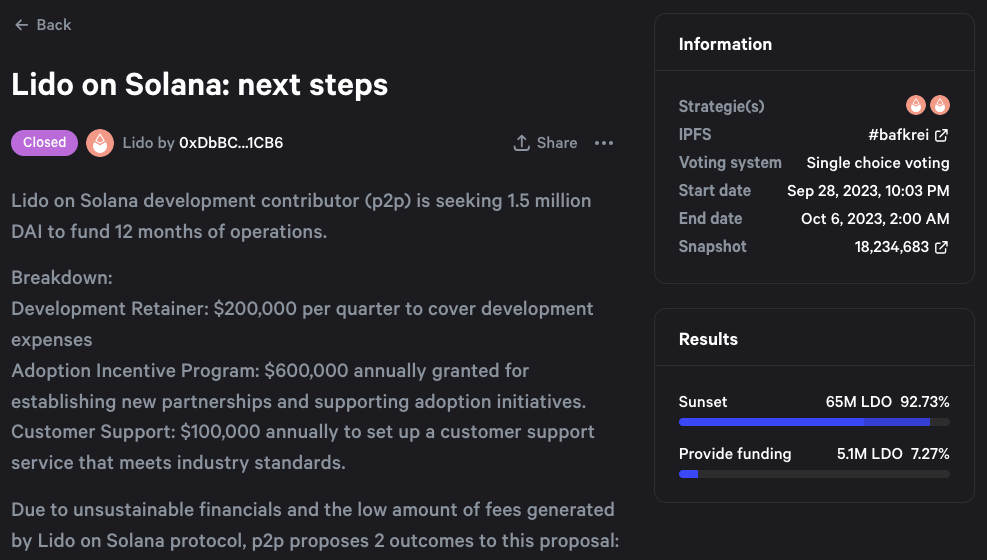
Task: Click the Sunset result label
Action: click(x=703, y=402)
